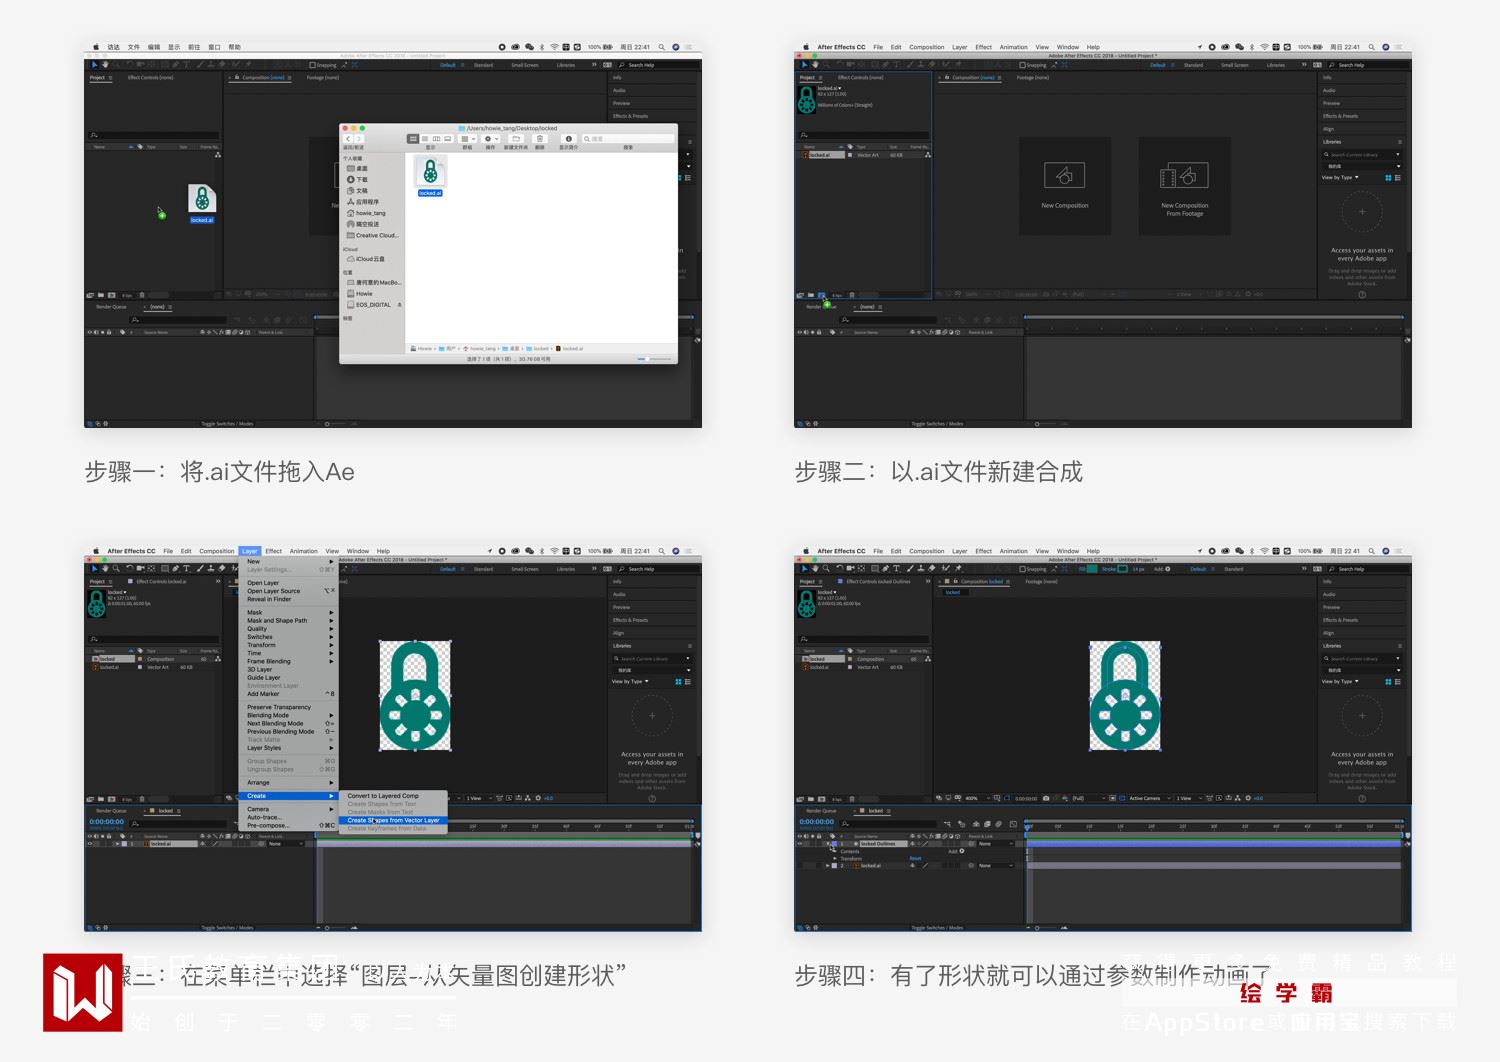Click the New Composition button in step two
The height and width of the screenshot is (1062, 1500).
click(x=1065, y=186)
